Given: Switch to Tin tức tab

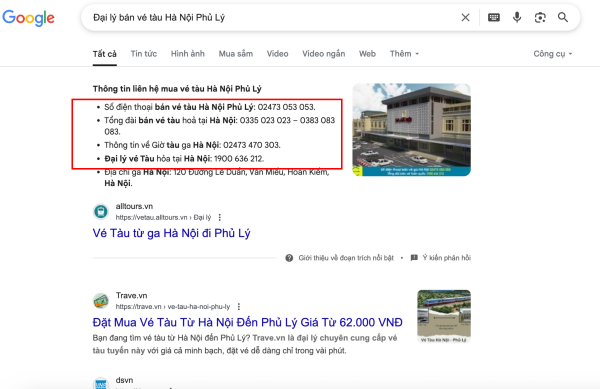Looking at the screenshot, I should tap(144, 54).
